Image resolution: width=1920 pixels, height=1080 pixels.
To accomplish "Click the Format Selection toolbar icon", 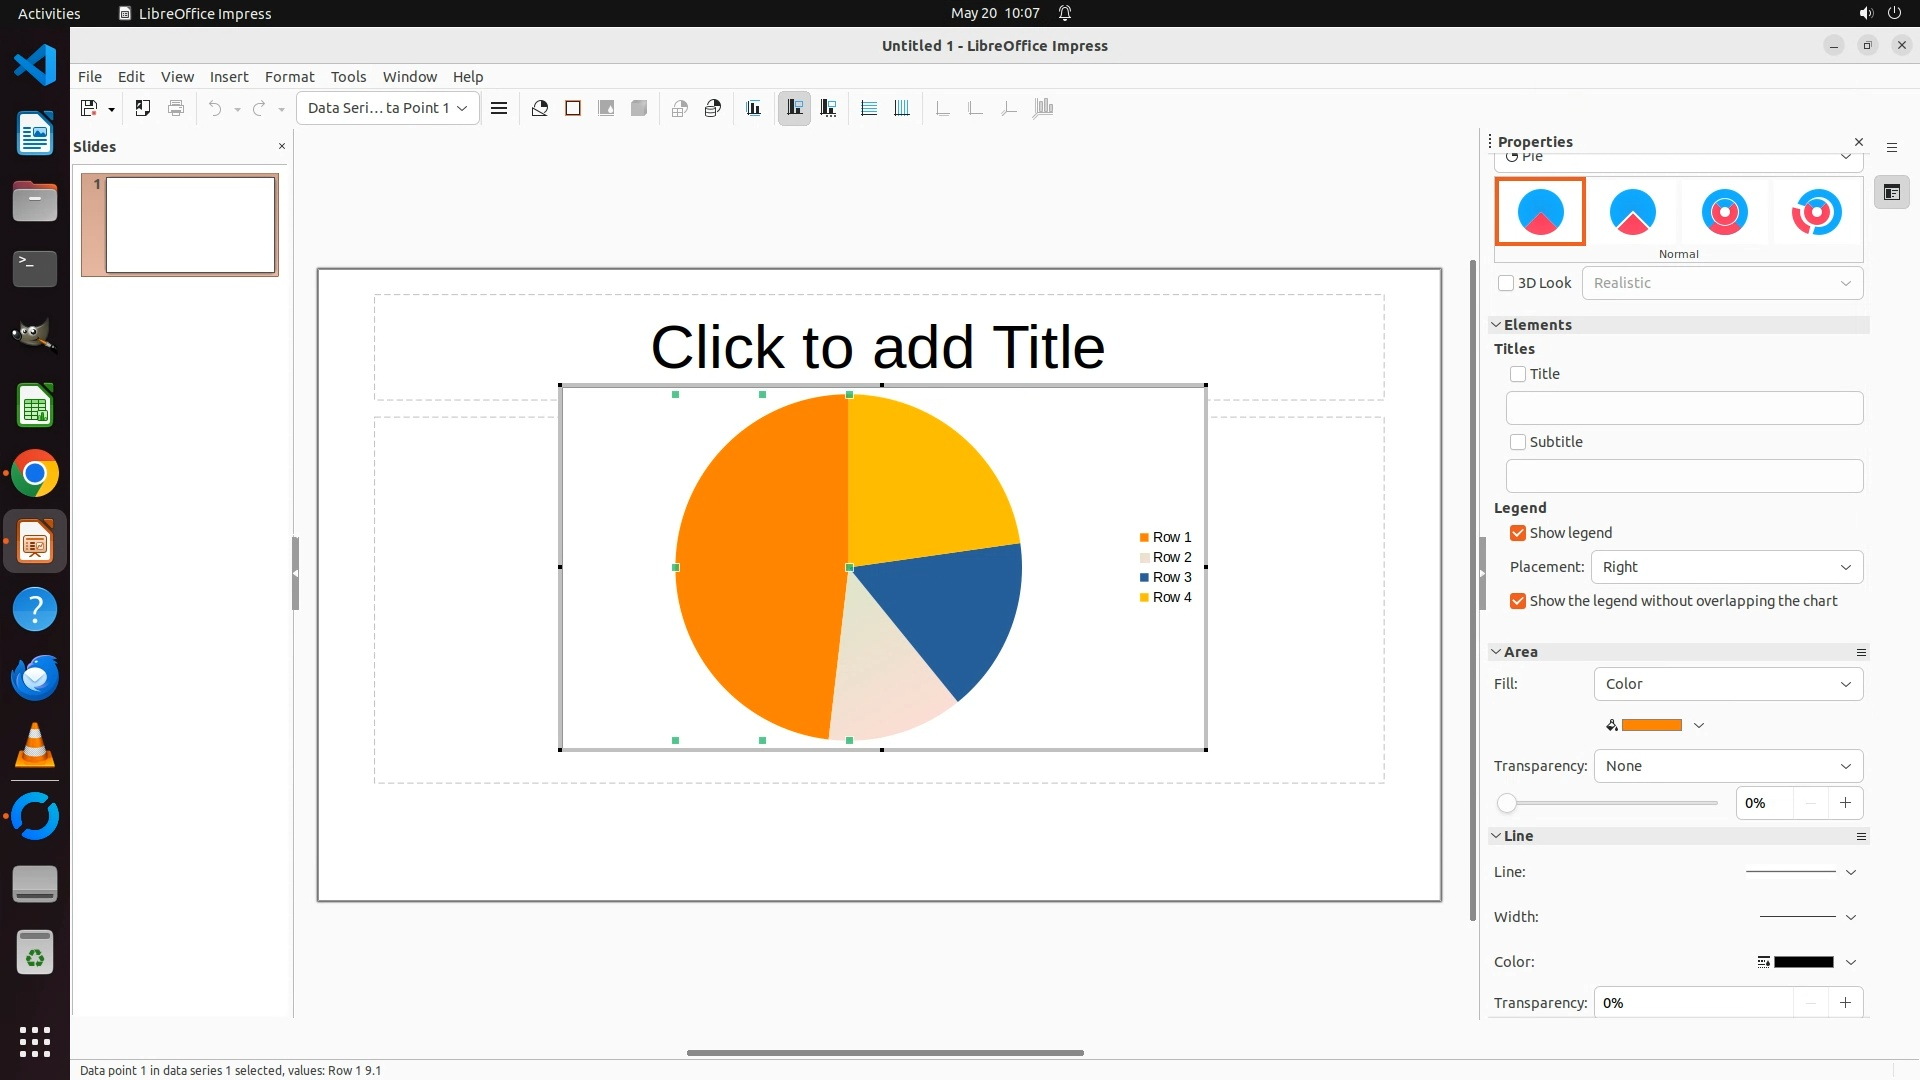I will [x=499, y=108].
